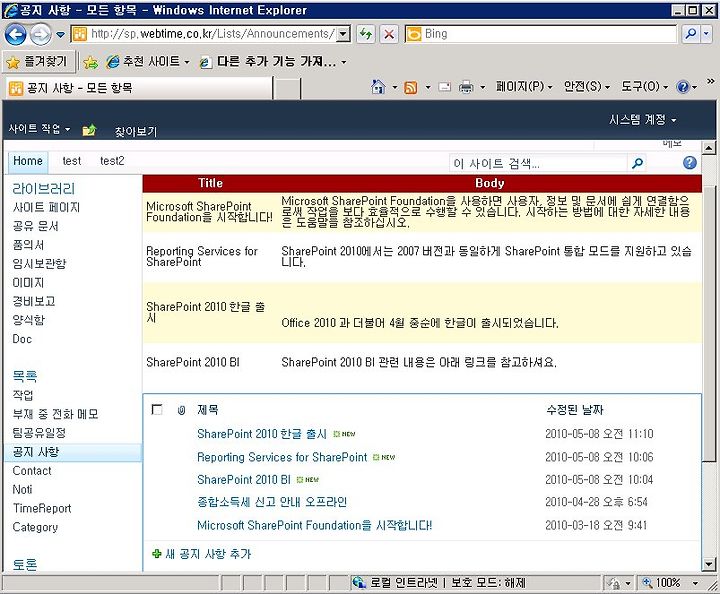Open the 사이트 작업 site actions menu
720x594 pixels.
click(39, 129)
